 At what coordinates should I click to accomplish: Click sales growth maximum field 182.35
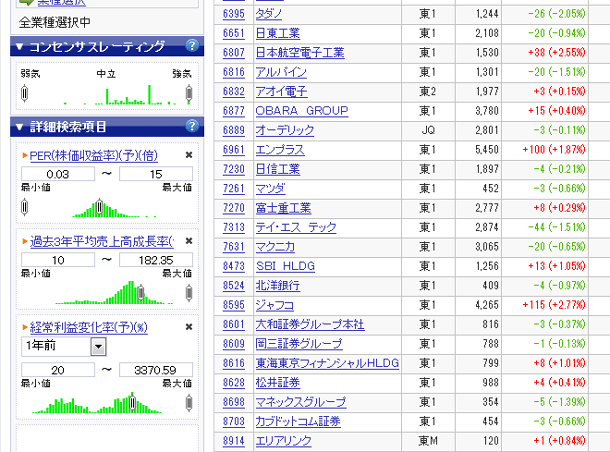click(x=156, y=260)
